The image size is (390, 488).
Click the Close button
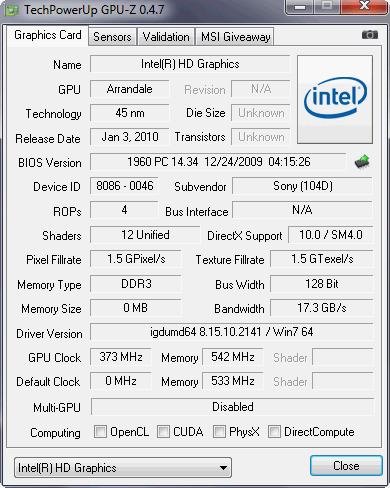pos(346,466)
